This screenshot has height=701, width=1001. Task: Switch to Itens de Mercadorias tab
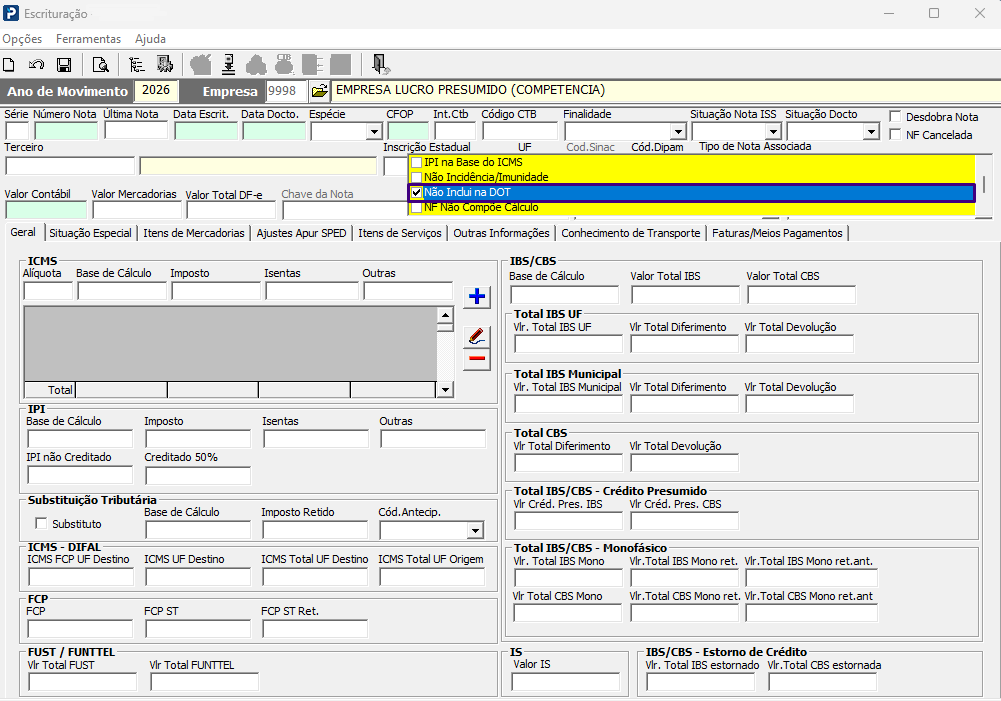click(x=193, y=233)
